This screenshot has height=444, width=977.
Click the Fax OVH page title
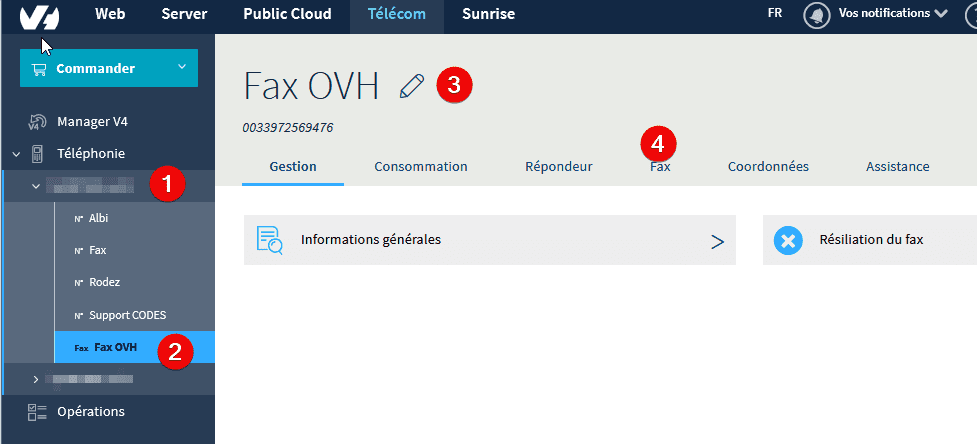click(x=311, y=86)
